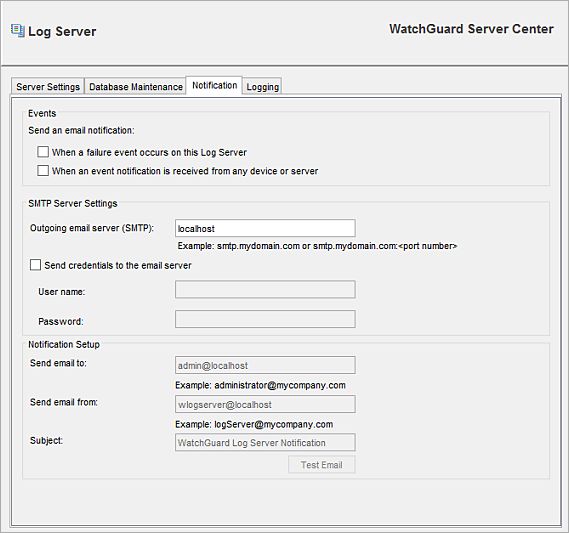Click the 'Send email from:' label

coord(64,402)
